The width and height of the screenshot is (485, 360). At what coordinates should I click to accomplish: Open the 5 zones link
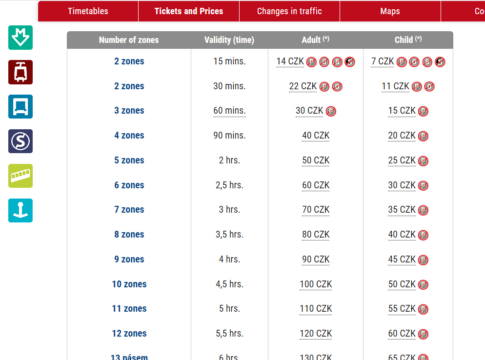point(129,160)
